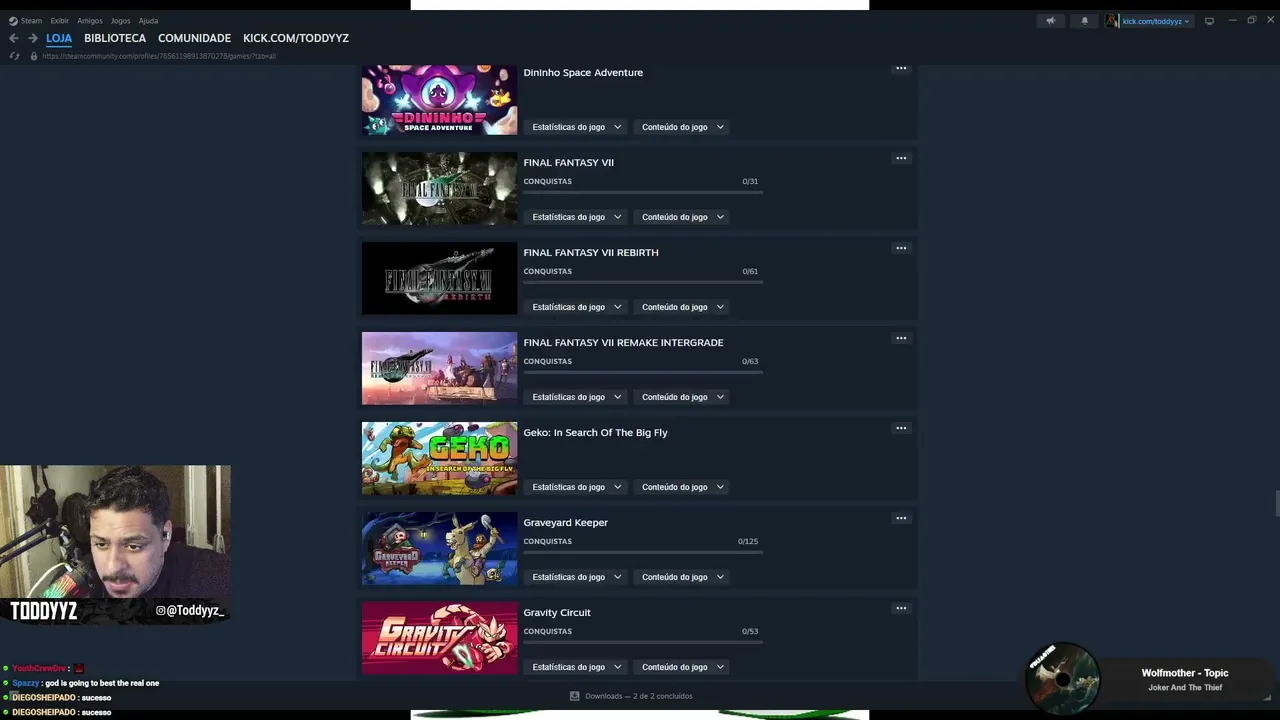Open the KICK.COM/TODDYYZ profile tab
This screenshot has height=720, width=1280.
coord(296,38)
